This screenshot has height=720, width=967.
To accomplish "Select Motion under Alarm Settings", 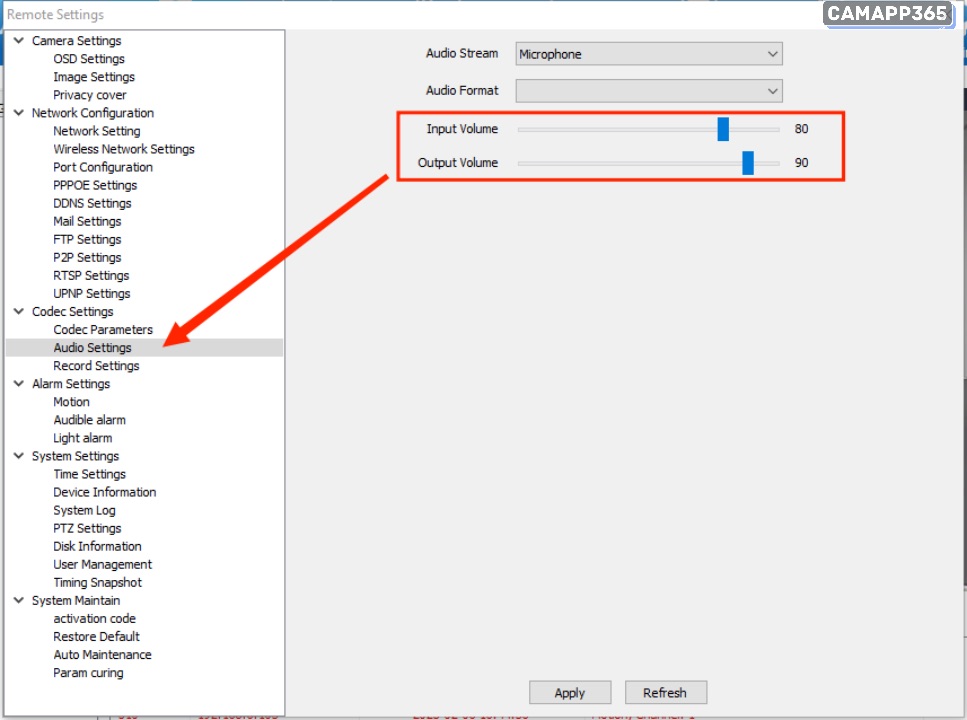I will pyautogui.click(x=71, y=402).
